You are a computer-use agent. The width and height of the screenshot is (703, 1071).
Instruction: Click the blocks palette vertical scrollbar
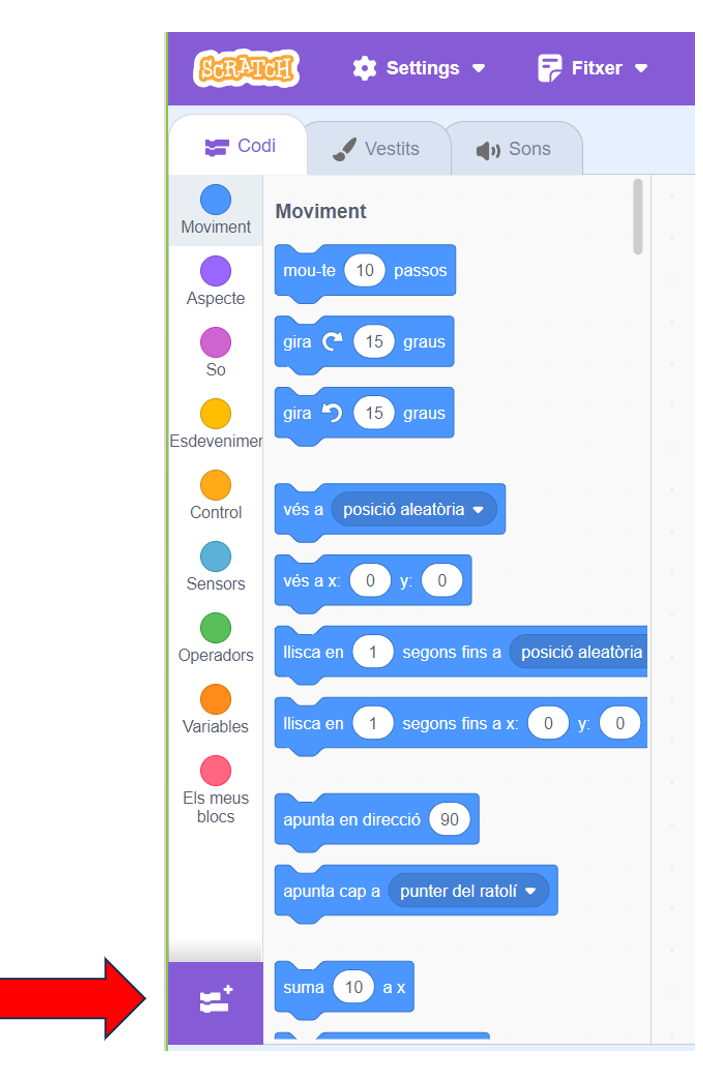coord(638,215)
